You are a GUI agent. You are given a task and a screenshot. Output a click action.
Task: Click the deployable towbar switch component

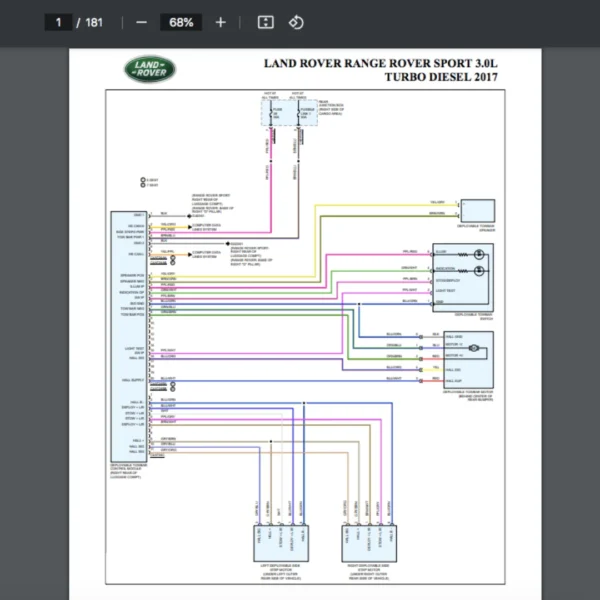click(x=463, y=277)
